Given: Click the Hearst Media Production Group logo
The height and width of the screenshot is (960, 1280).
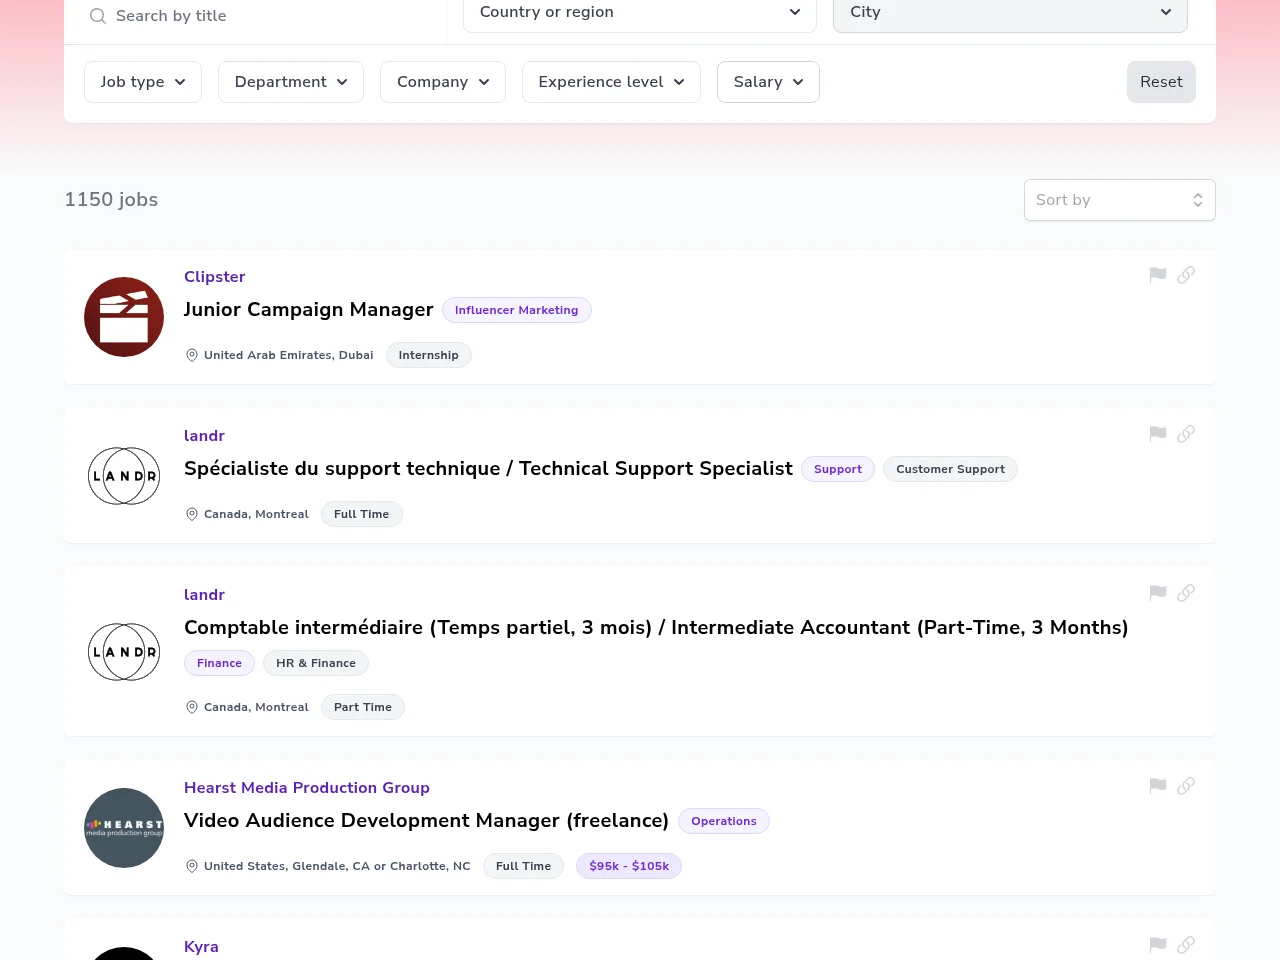Looking at the screenshot, I should (x=124, y=828).
